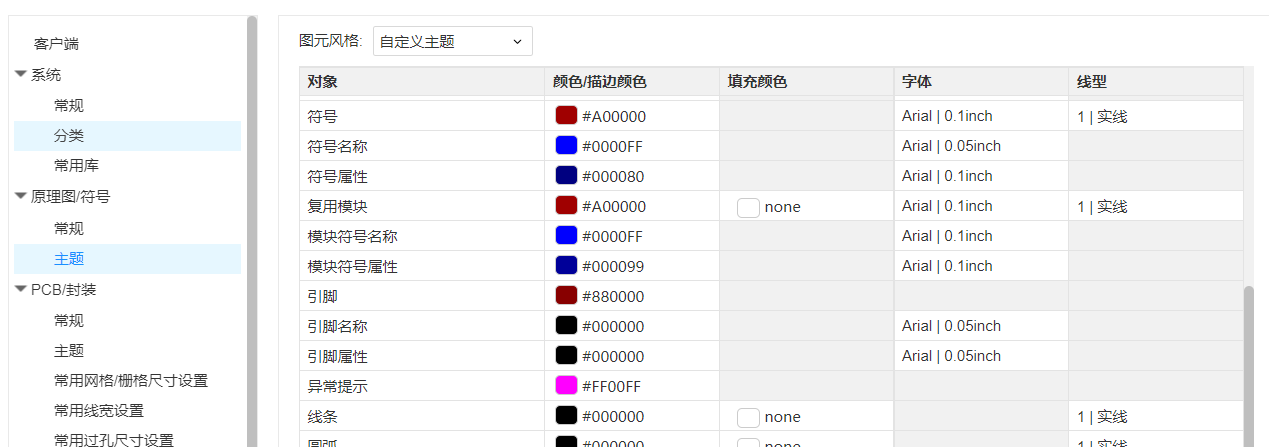Viewport: 1269px width, 447px height.
Task: Set 线条 fill color swatch
Action: click(748, 417)
